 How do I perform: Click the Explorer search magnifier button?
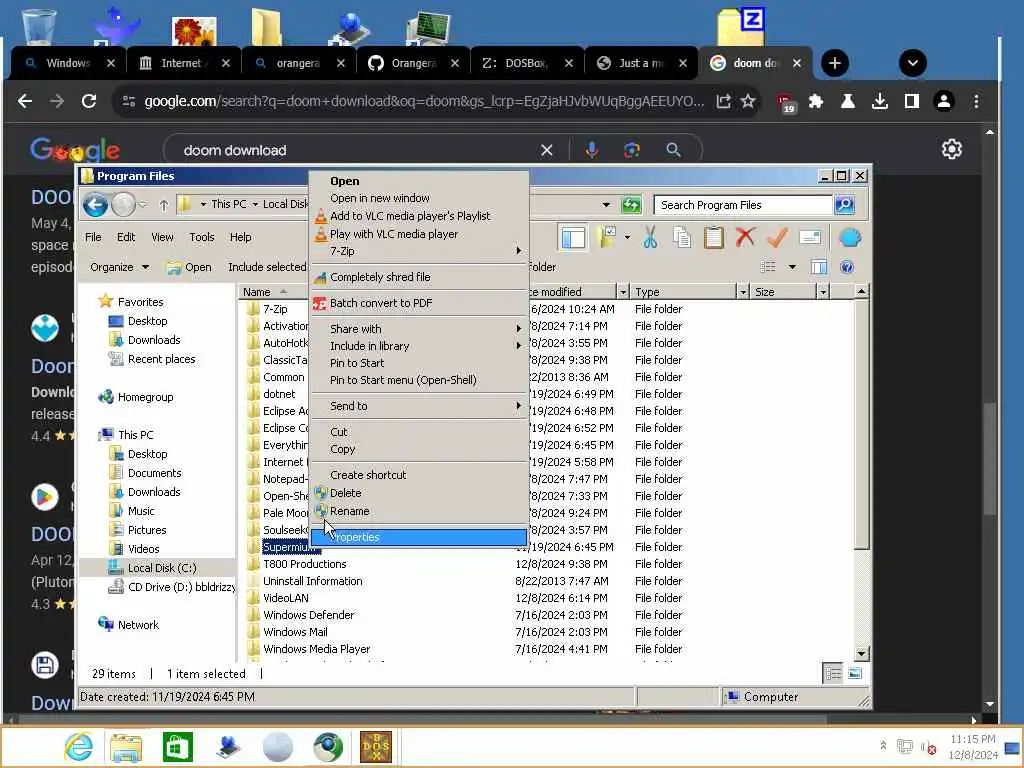(x=844, y=205)
